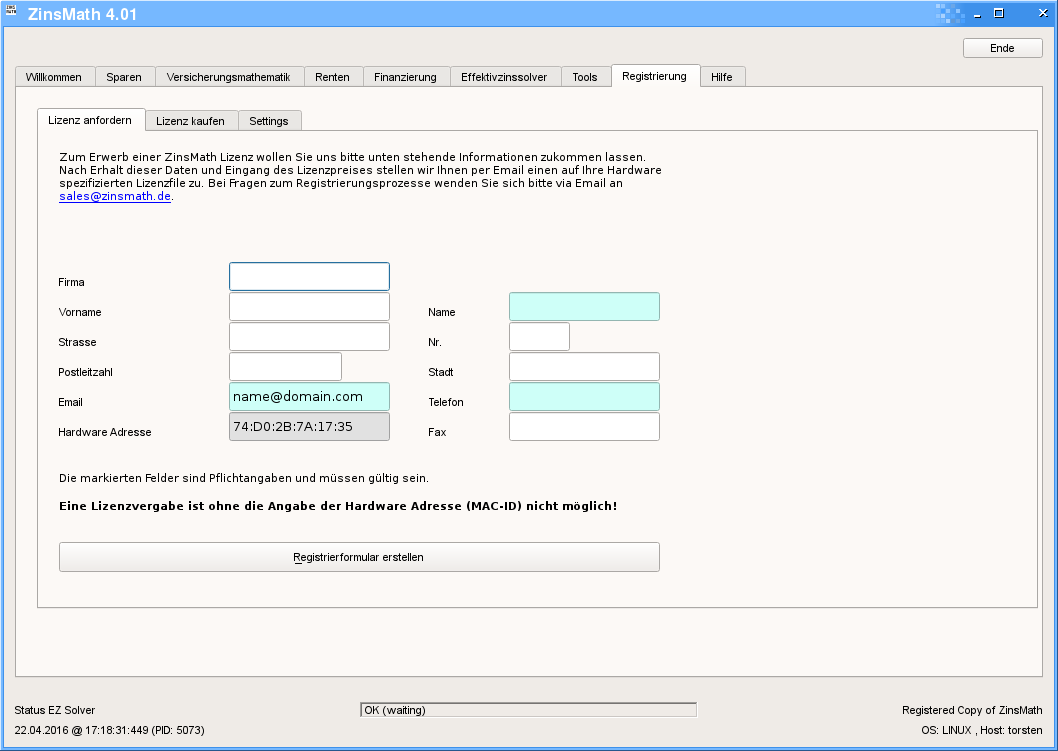Viewport: 1058px width, 751px height.
Task: Focus the Postleitzahl input box
Action: [285, 367]
